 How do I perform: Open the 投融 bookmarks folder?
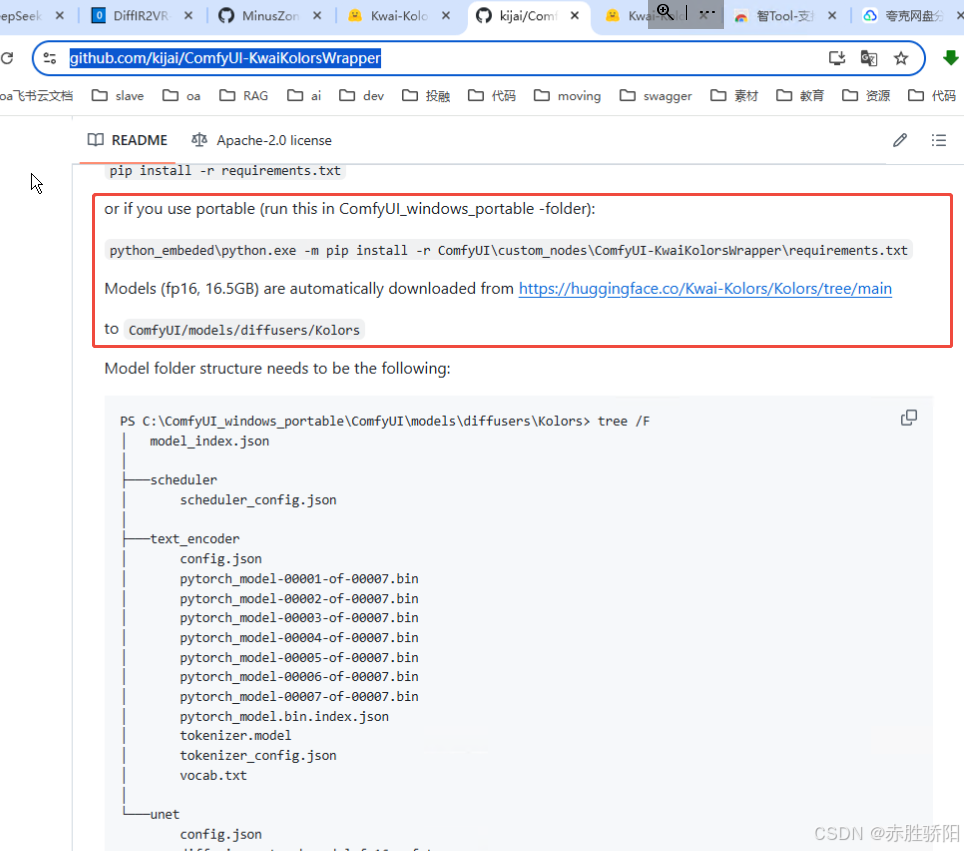[x=426, y=95]
